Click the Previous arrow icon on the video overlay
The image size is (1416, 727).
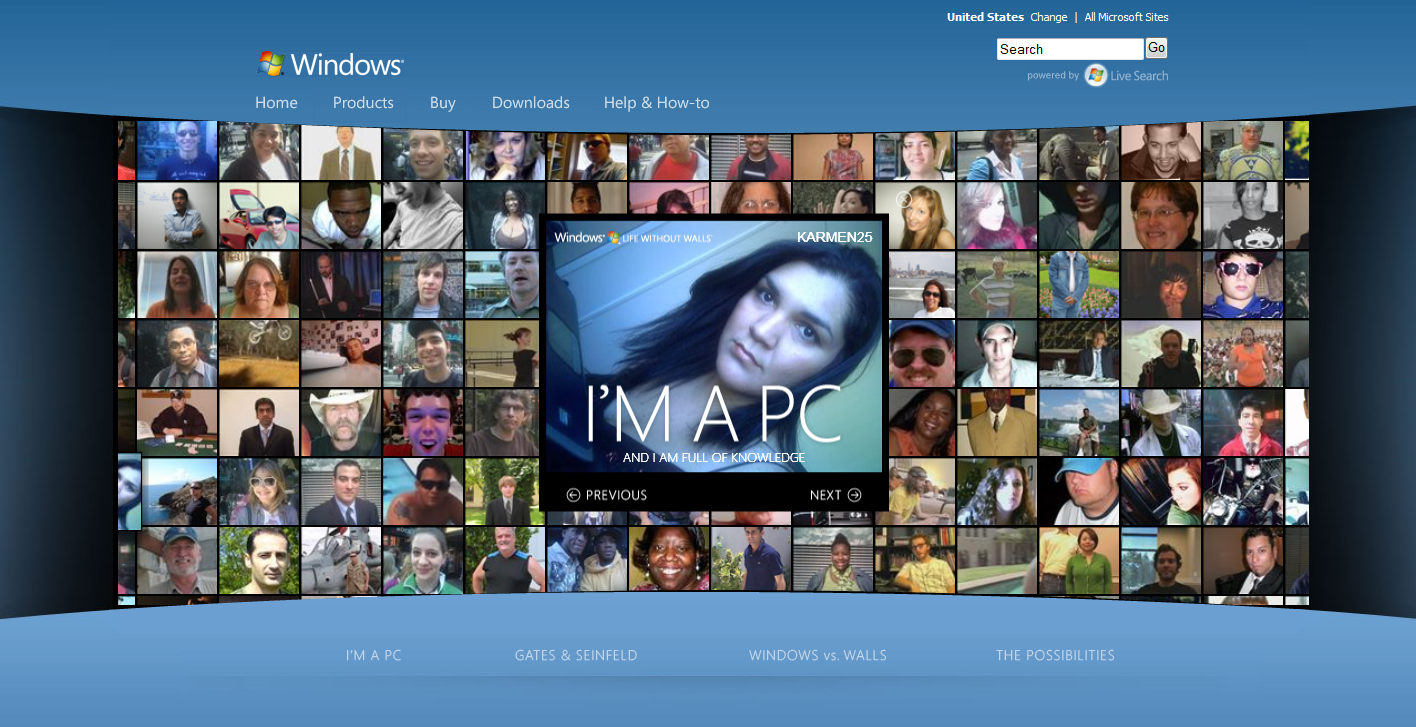point(572,494)
